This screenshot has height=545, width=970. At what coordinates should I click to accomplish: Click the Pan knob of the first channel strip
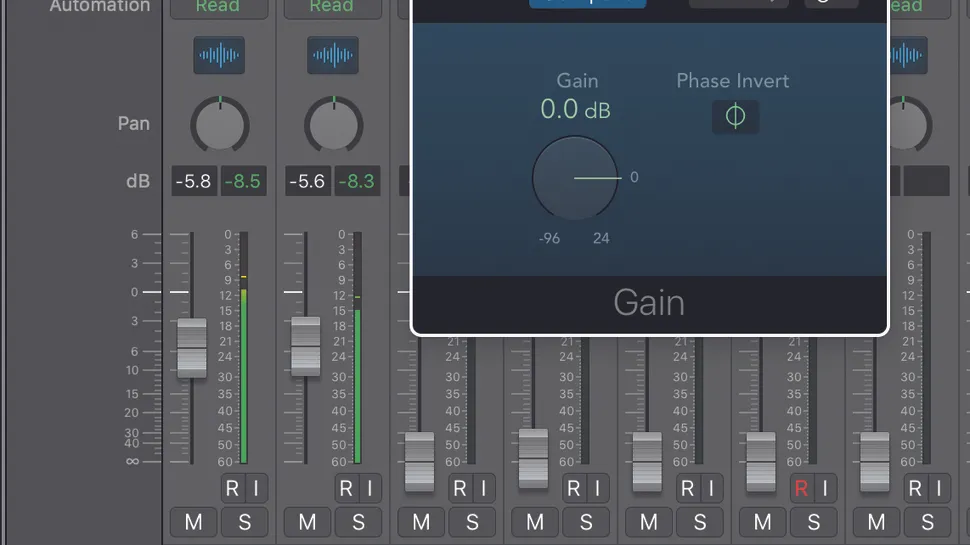click(220, 126)
